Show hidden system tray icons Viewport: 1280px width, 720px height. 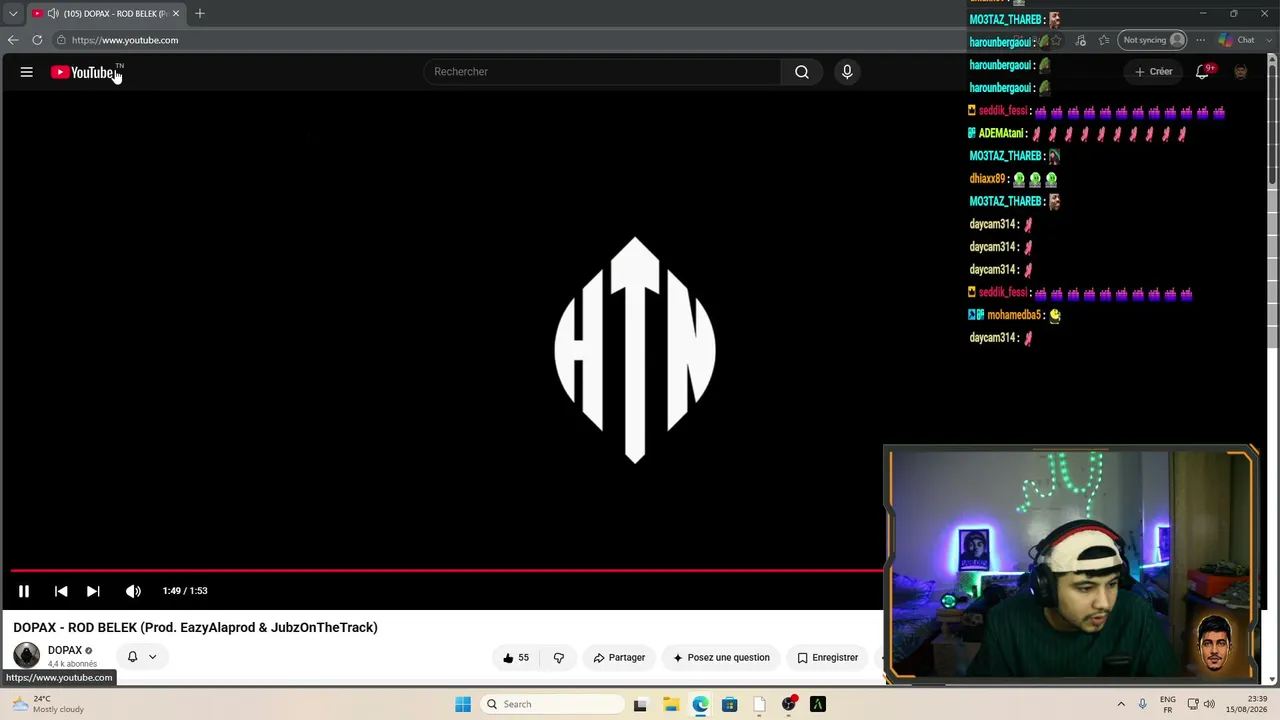click(x=1121, y=704)
